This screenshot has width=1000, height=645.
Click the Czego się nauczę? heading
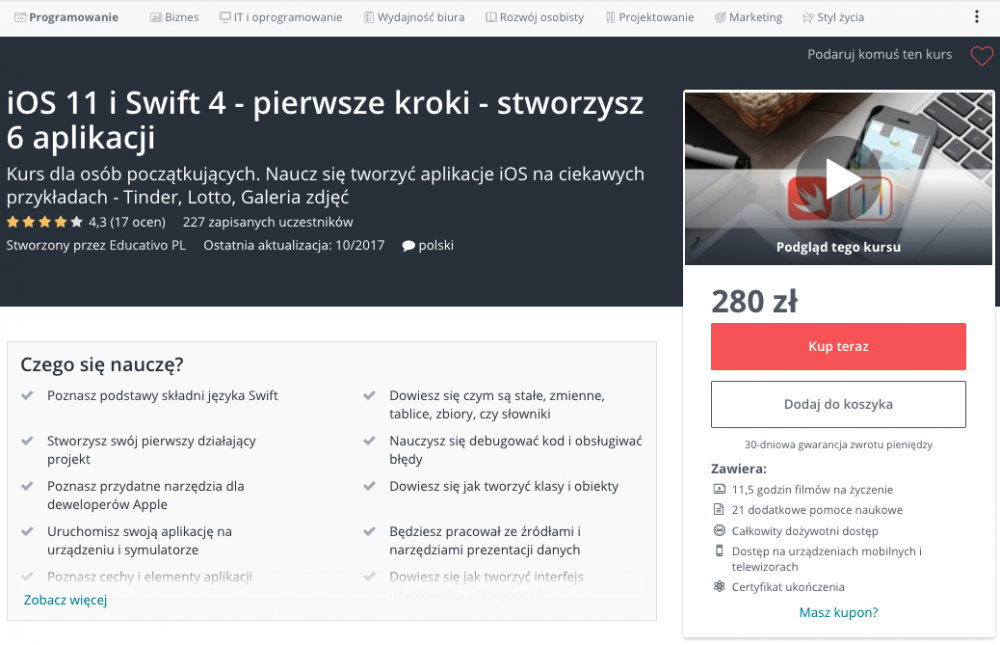(102, 364)
